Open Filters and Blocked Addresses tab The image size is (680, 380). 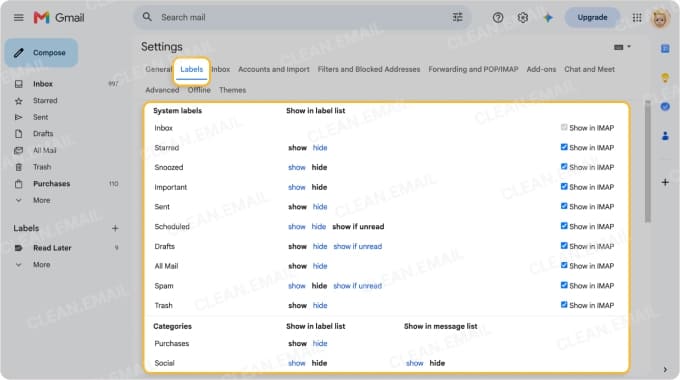(x=369, y=69)
